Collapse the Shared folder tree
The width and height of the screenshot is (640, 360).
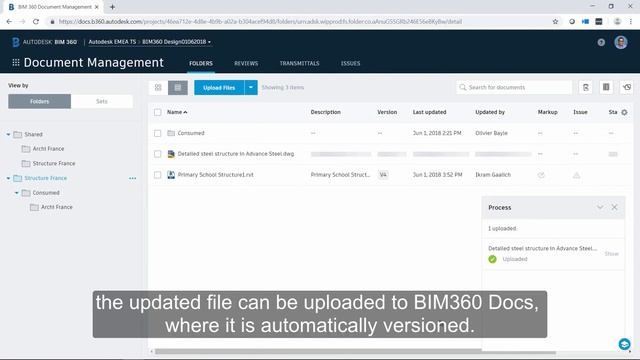8,134
